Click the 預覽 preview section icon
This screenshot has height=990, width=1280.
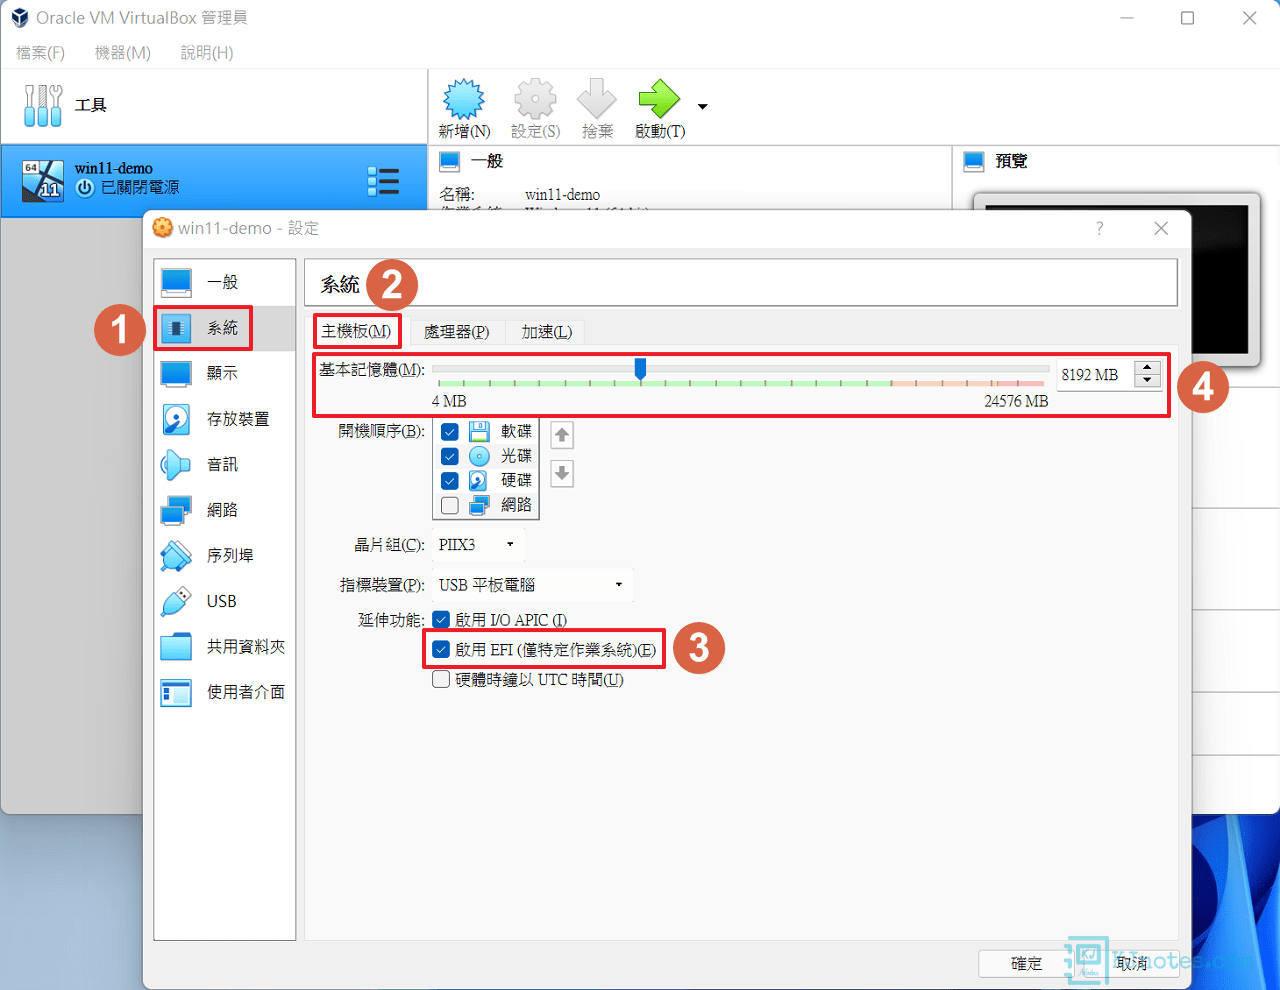click(x=974, y=161)
